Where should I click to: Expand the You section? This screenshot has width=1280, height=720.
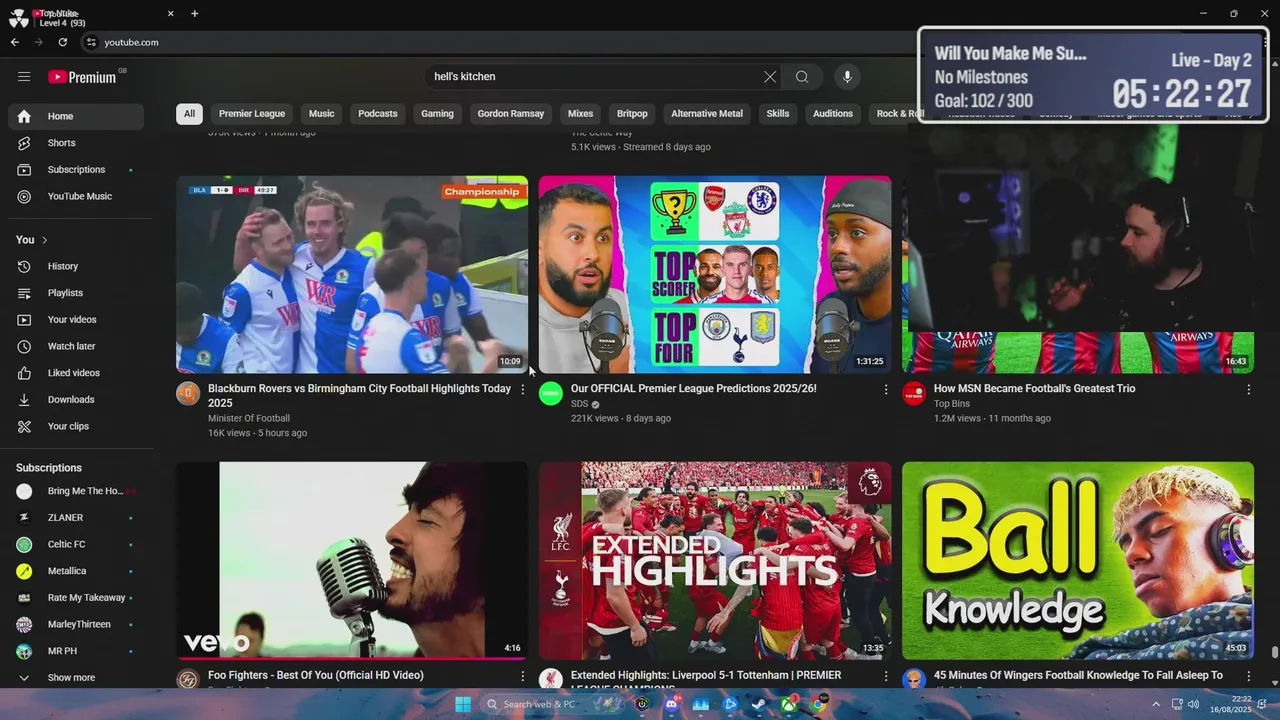[32, 240]
